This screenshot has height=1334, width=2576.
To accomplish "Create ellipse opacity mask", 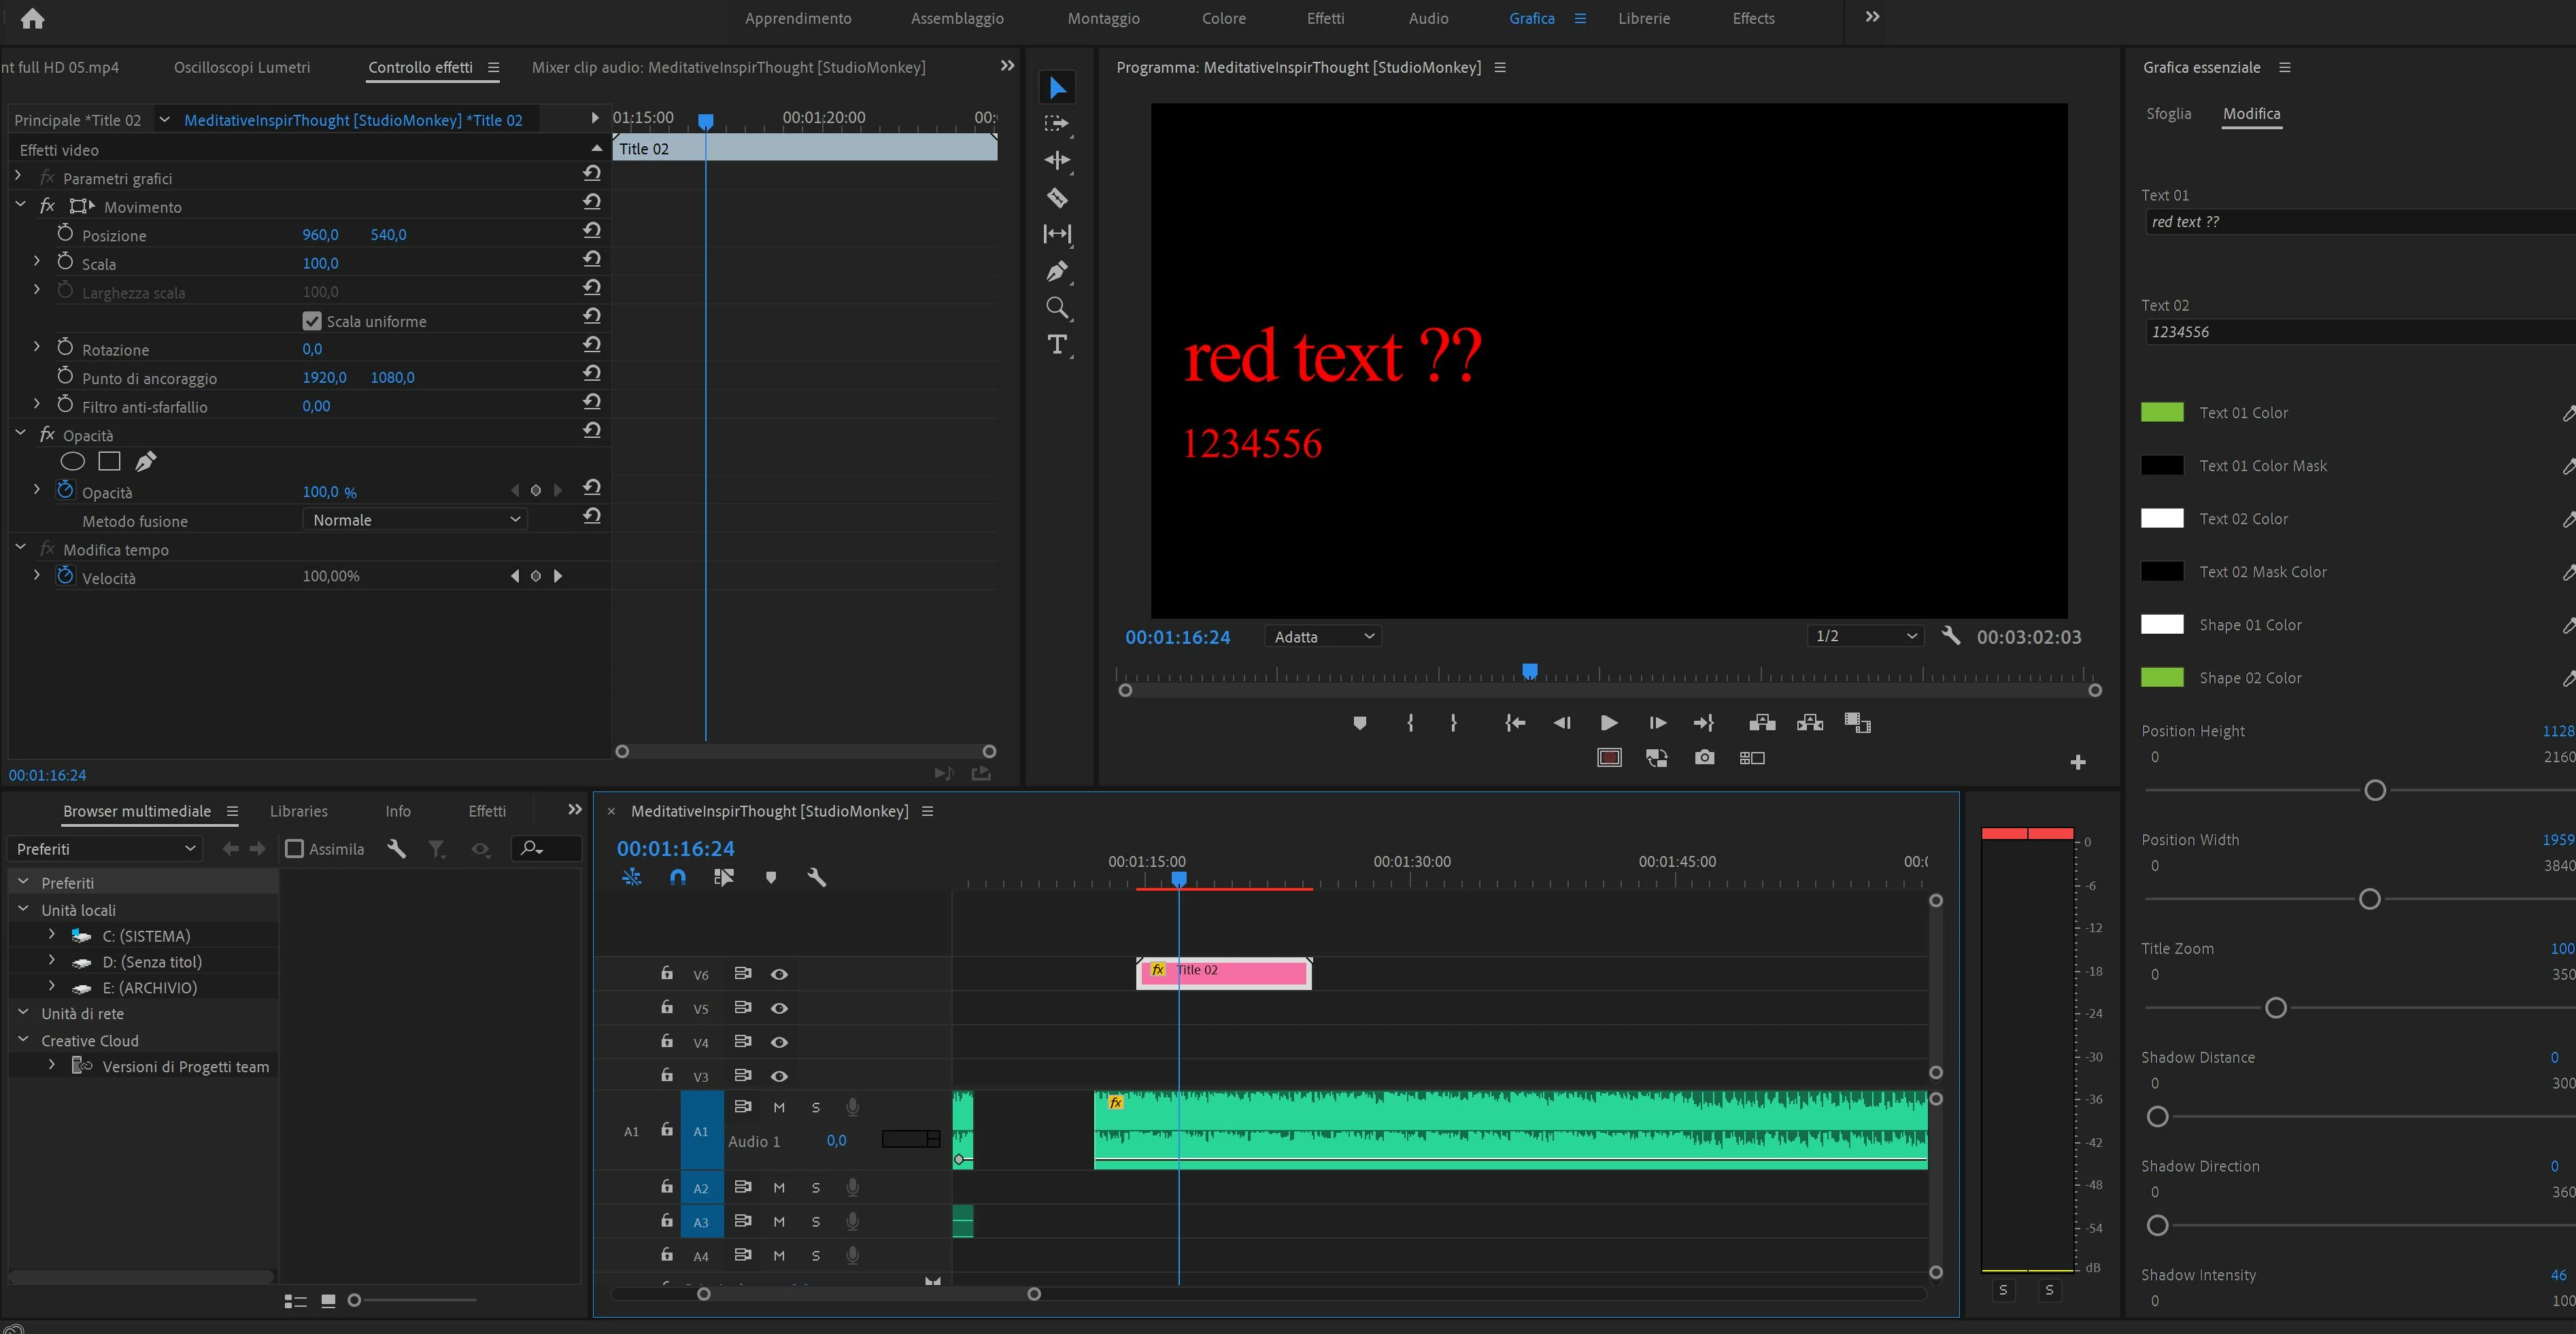I will tap(72, 461).
